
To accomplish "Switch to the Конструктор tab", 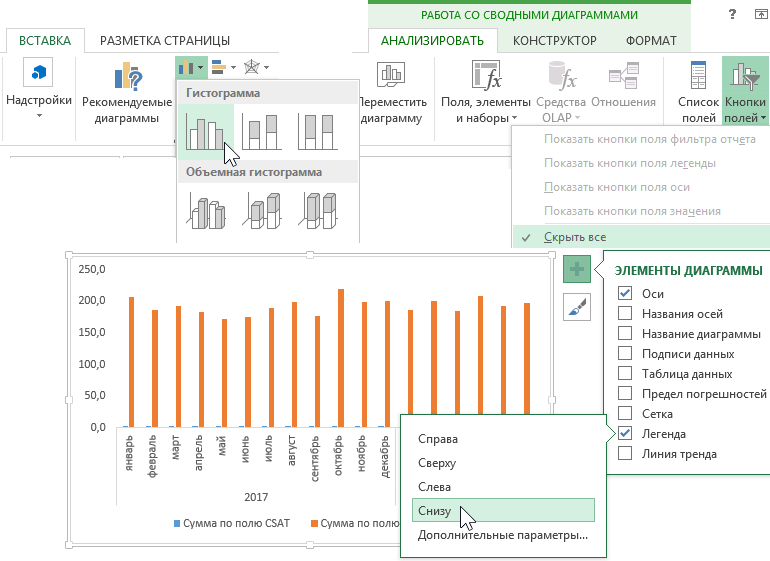I will [554, 40].
